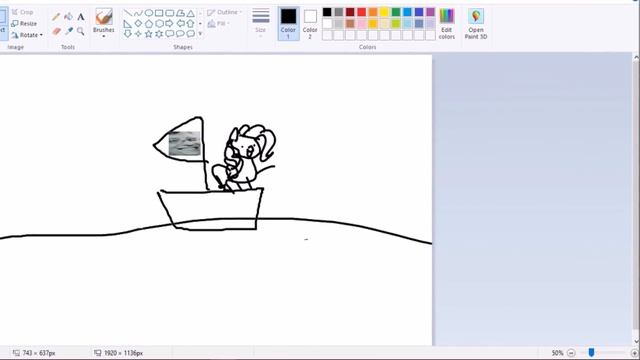This screenshot has height=360, width=640.
Task: Click Edit colors
Action: [447, 24]
